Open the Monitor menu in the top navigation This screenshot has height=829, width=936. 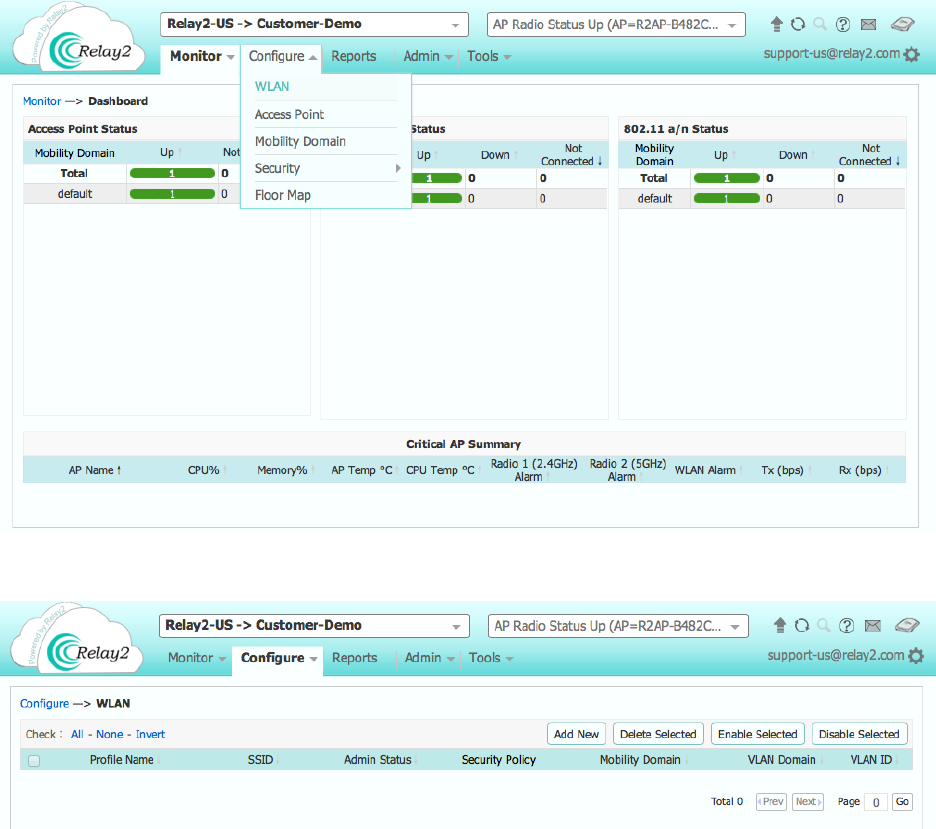pyautogui.click(x=201, y=57)
